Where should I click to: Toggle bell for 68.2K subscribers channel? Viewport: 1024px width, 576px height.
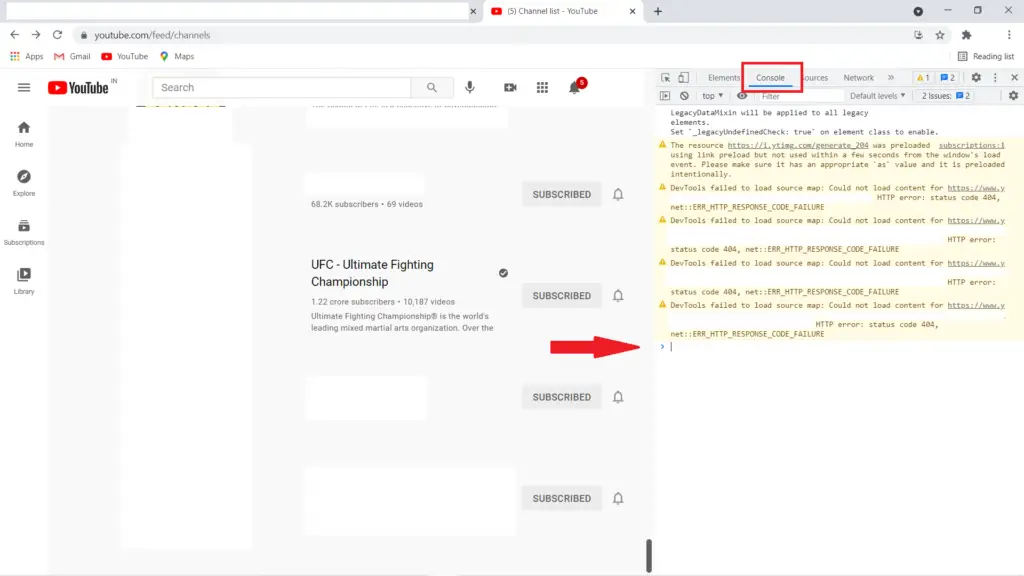tap(618, 195)
